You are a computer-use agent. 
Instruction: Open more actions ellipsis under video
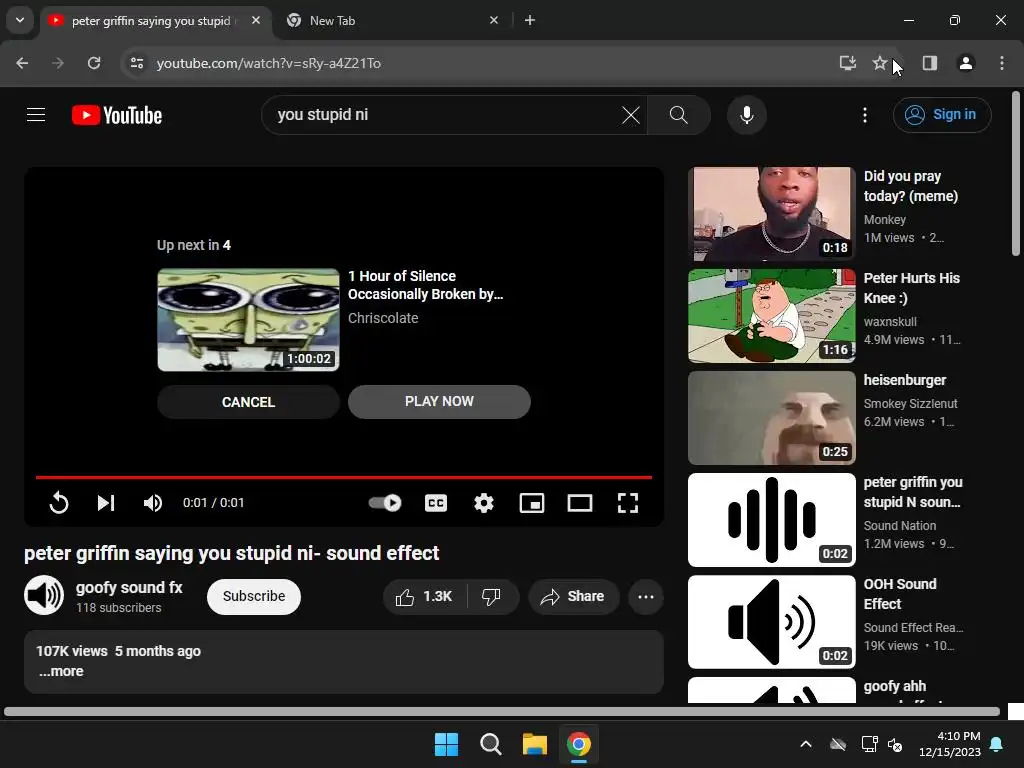point(646,596)
